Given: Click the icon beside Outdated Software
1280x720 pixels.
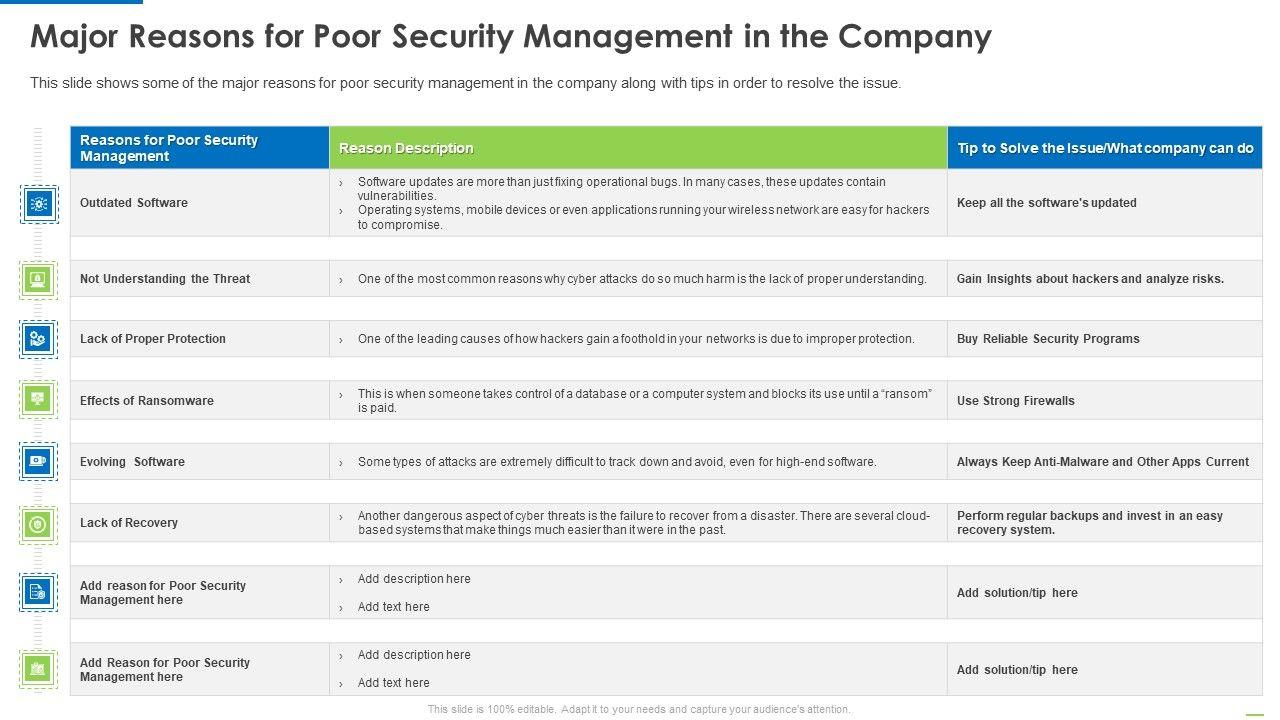Looking at the screenshot, I should point(38,204).
